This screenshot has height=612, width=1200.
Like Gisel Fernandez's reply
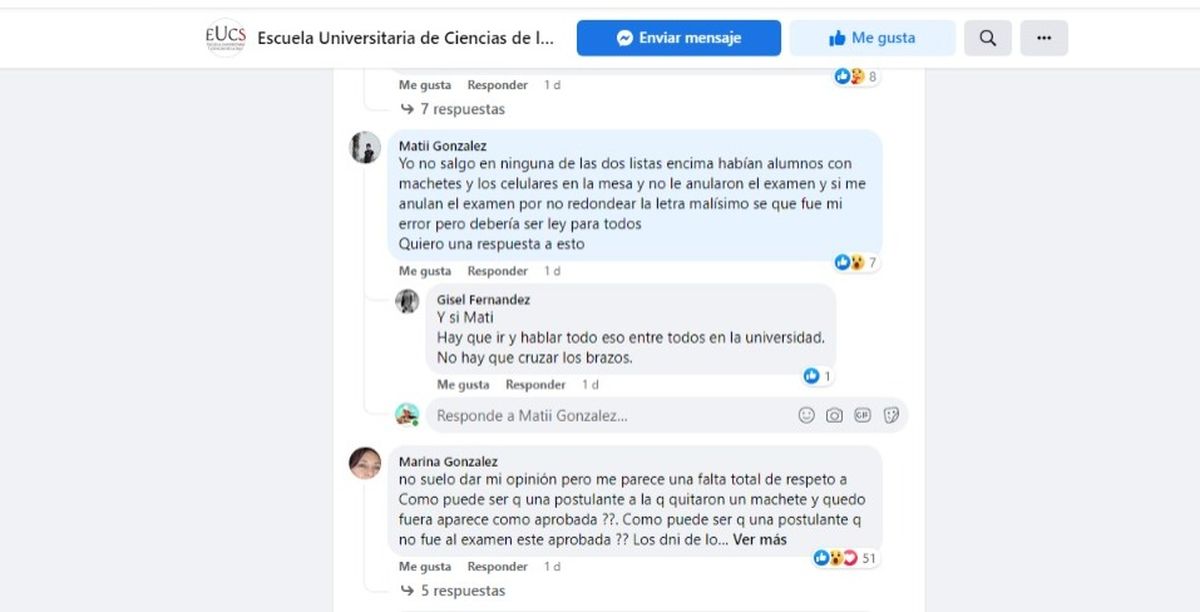462,385
